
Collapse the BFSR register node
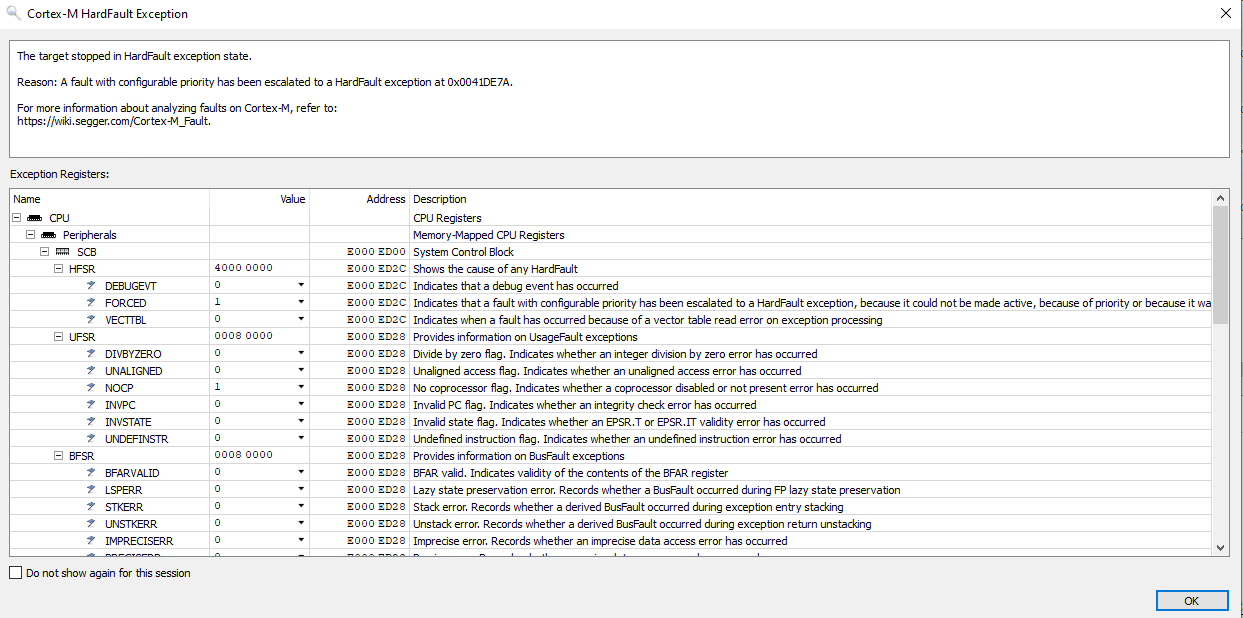58,456
